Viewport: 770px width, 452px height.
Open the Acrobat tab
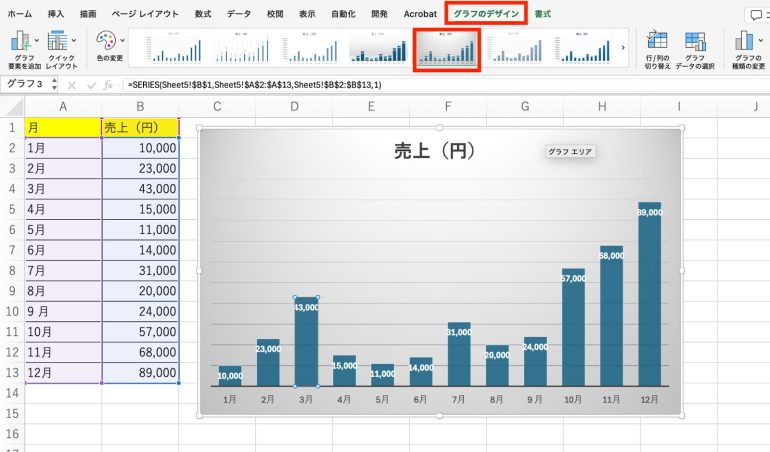[x=420, y=14]
